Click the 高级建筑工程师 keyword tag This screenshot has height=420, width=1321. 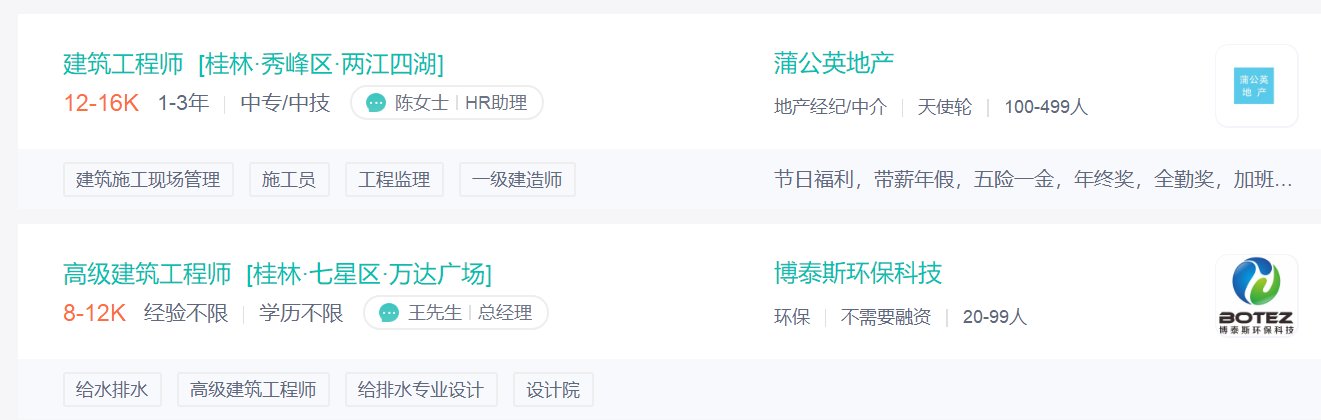tap(253, 390)
